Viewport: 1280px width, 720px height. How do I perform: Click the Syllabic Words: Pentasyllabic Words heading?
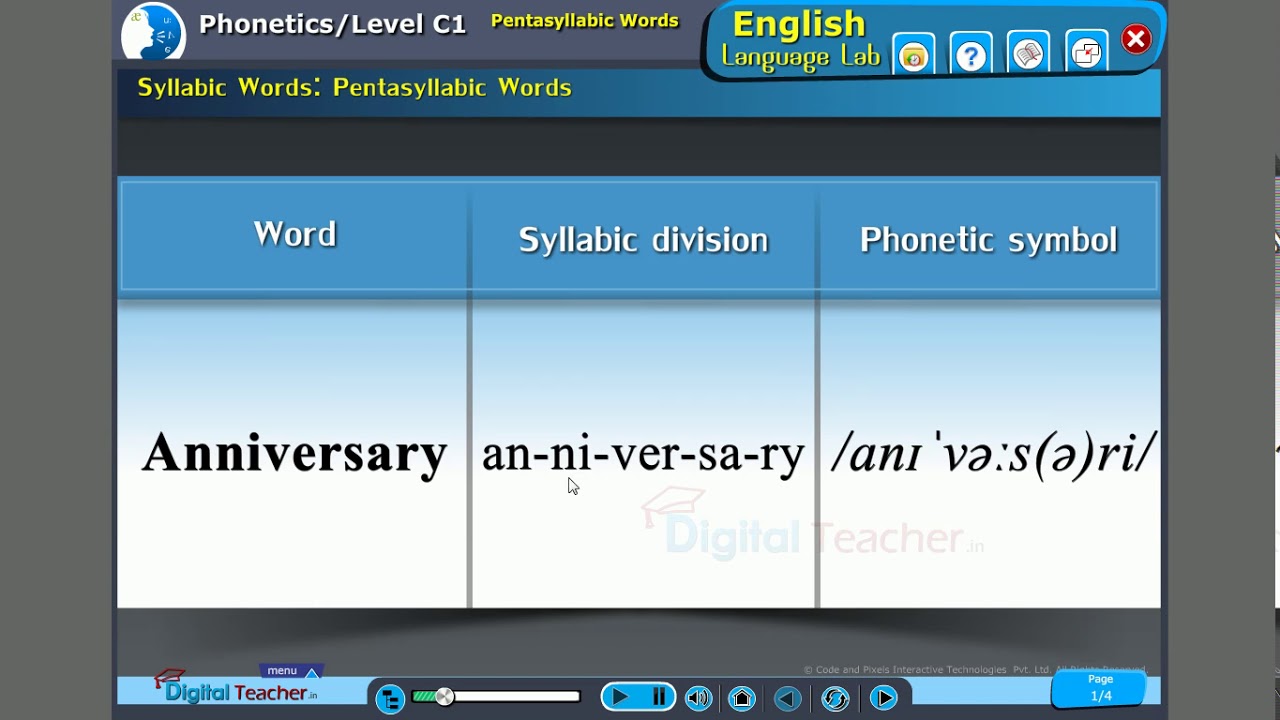point(354,87)
